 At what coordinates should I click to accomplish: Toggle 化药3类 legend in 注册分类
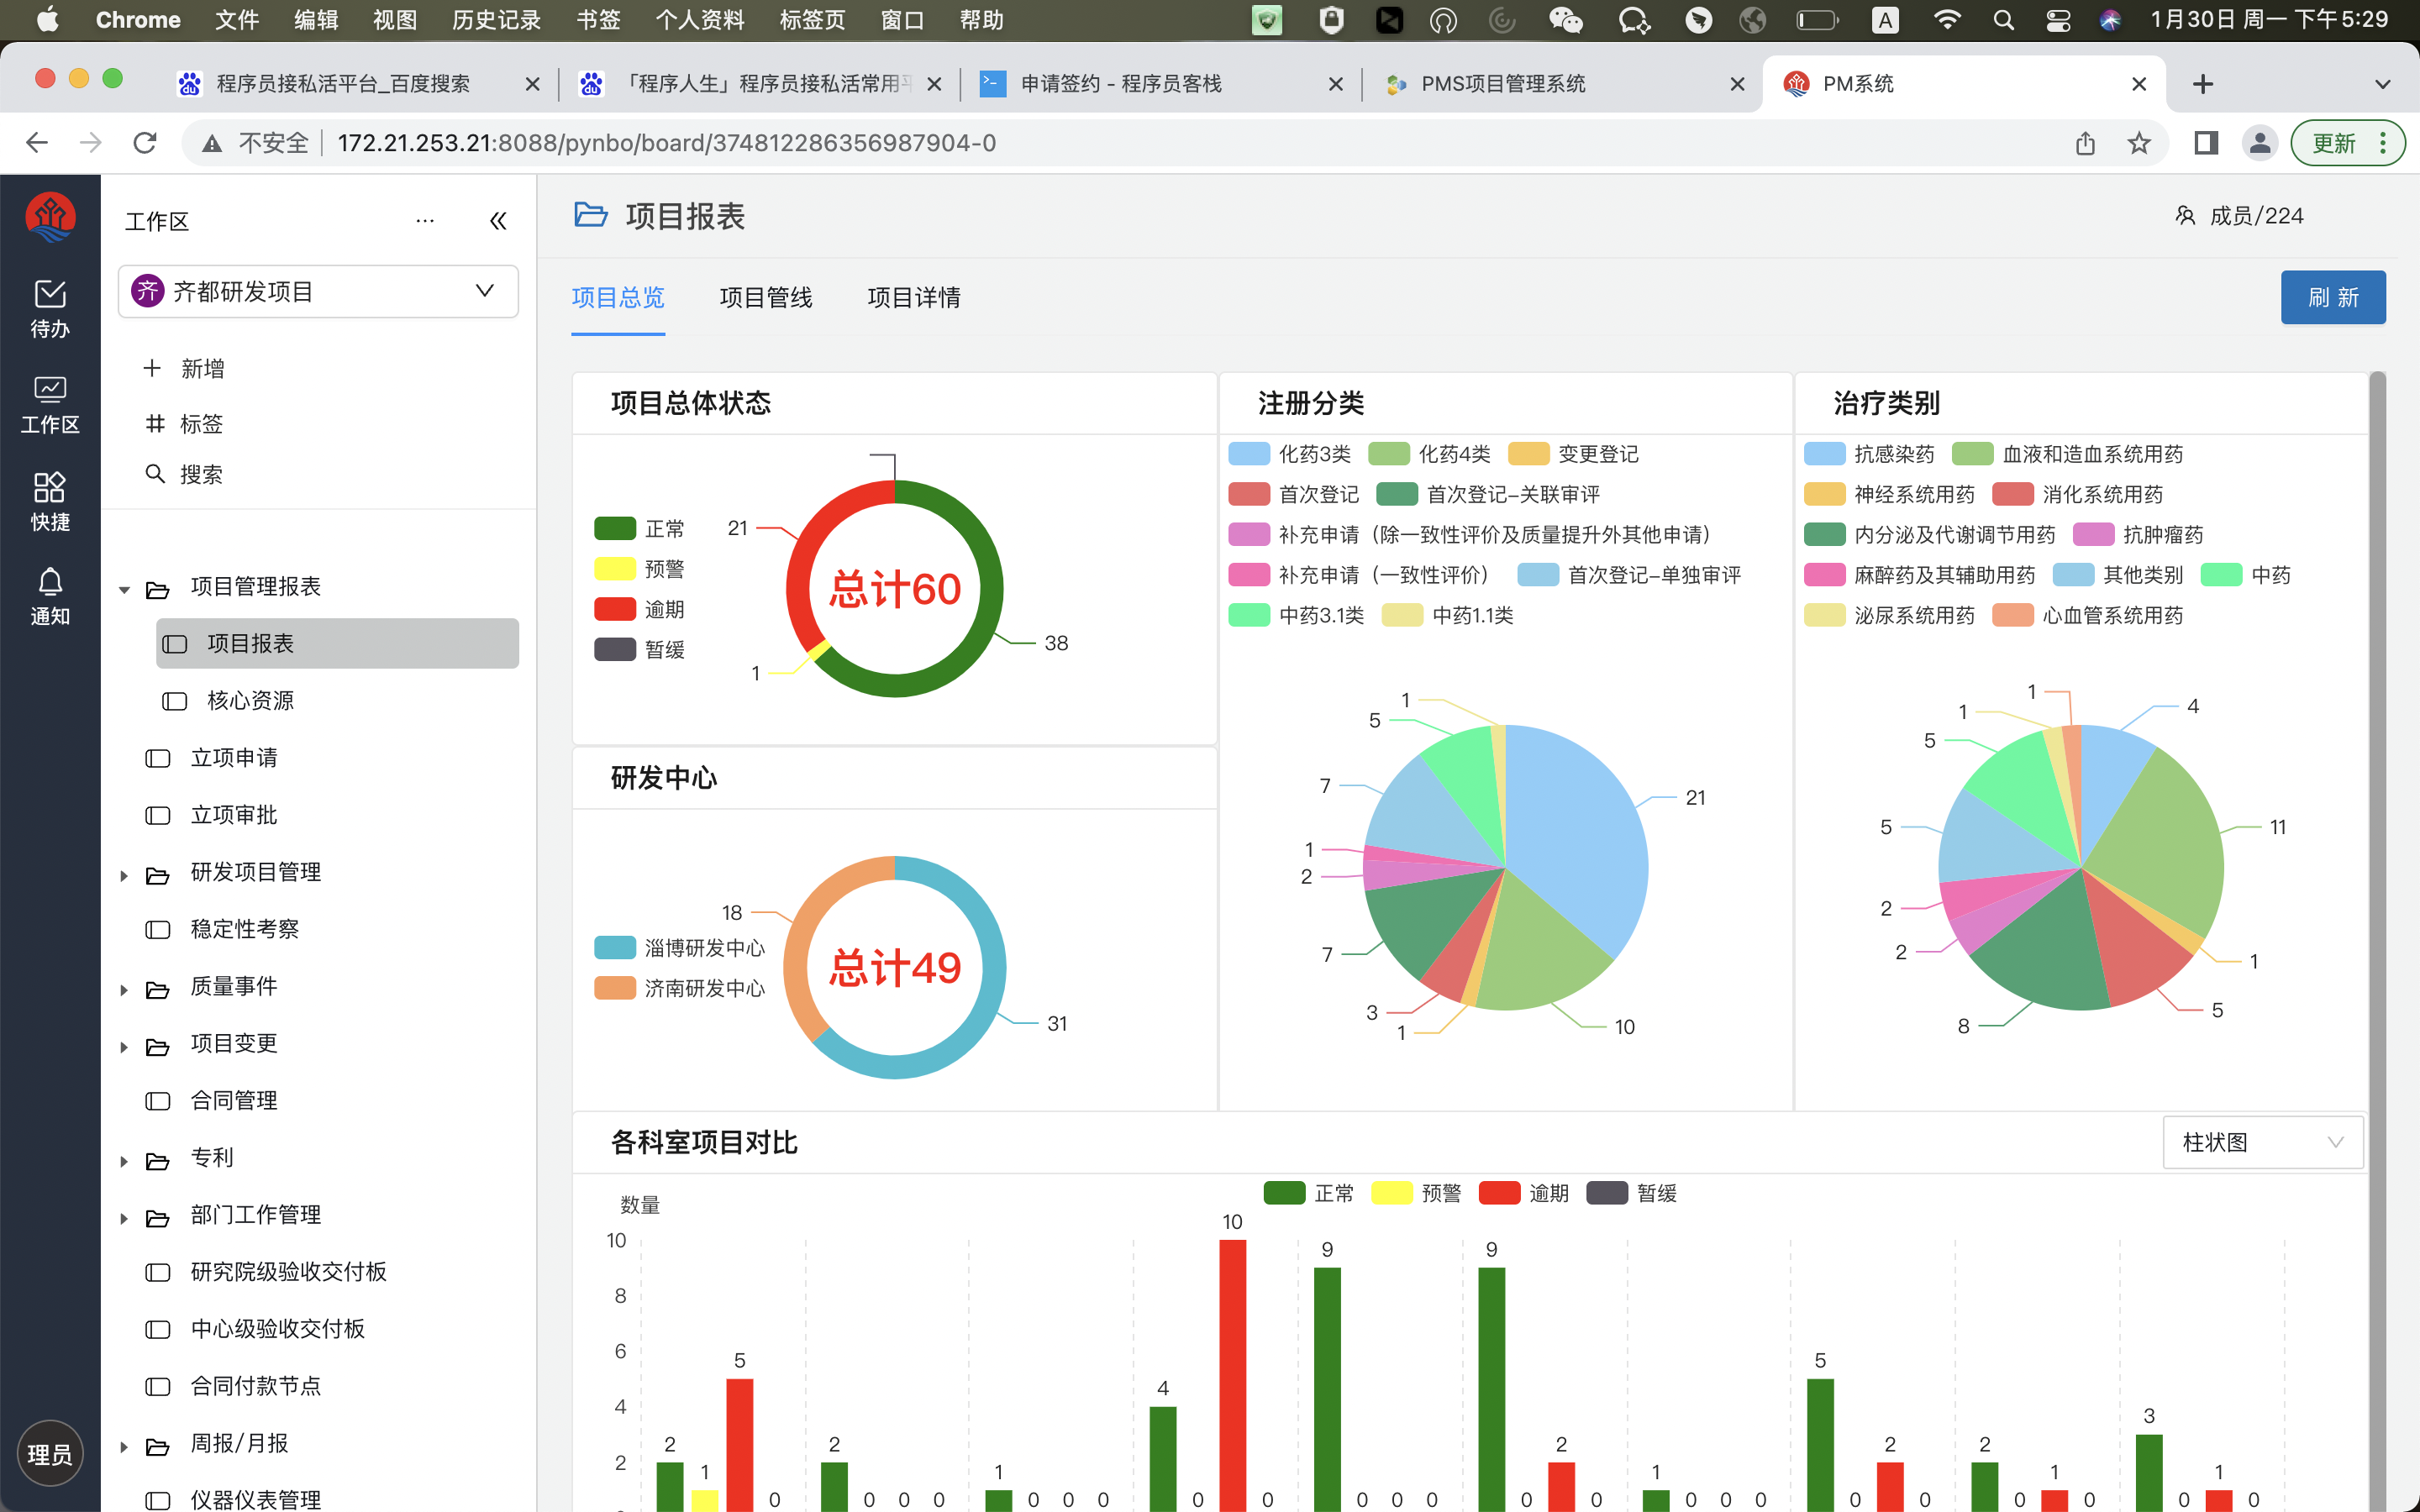pyautogui.click(x=1290, y=454)
